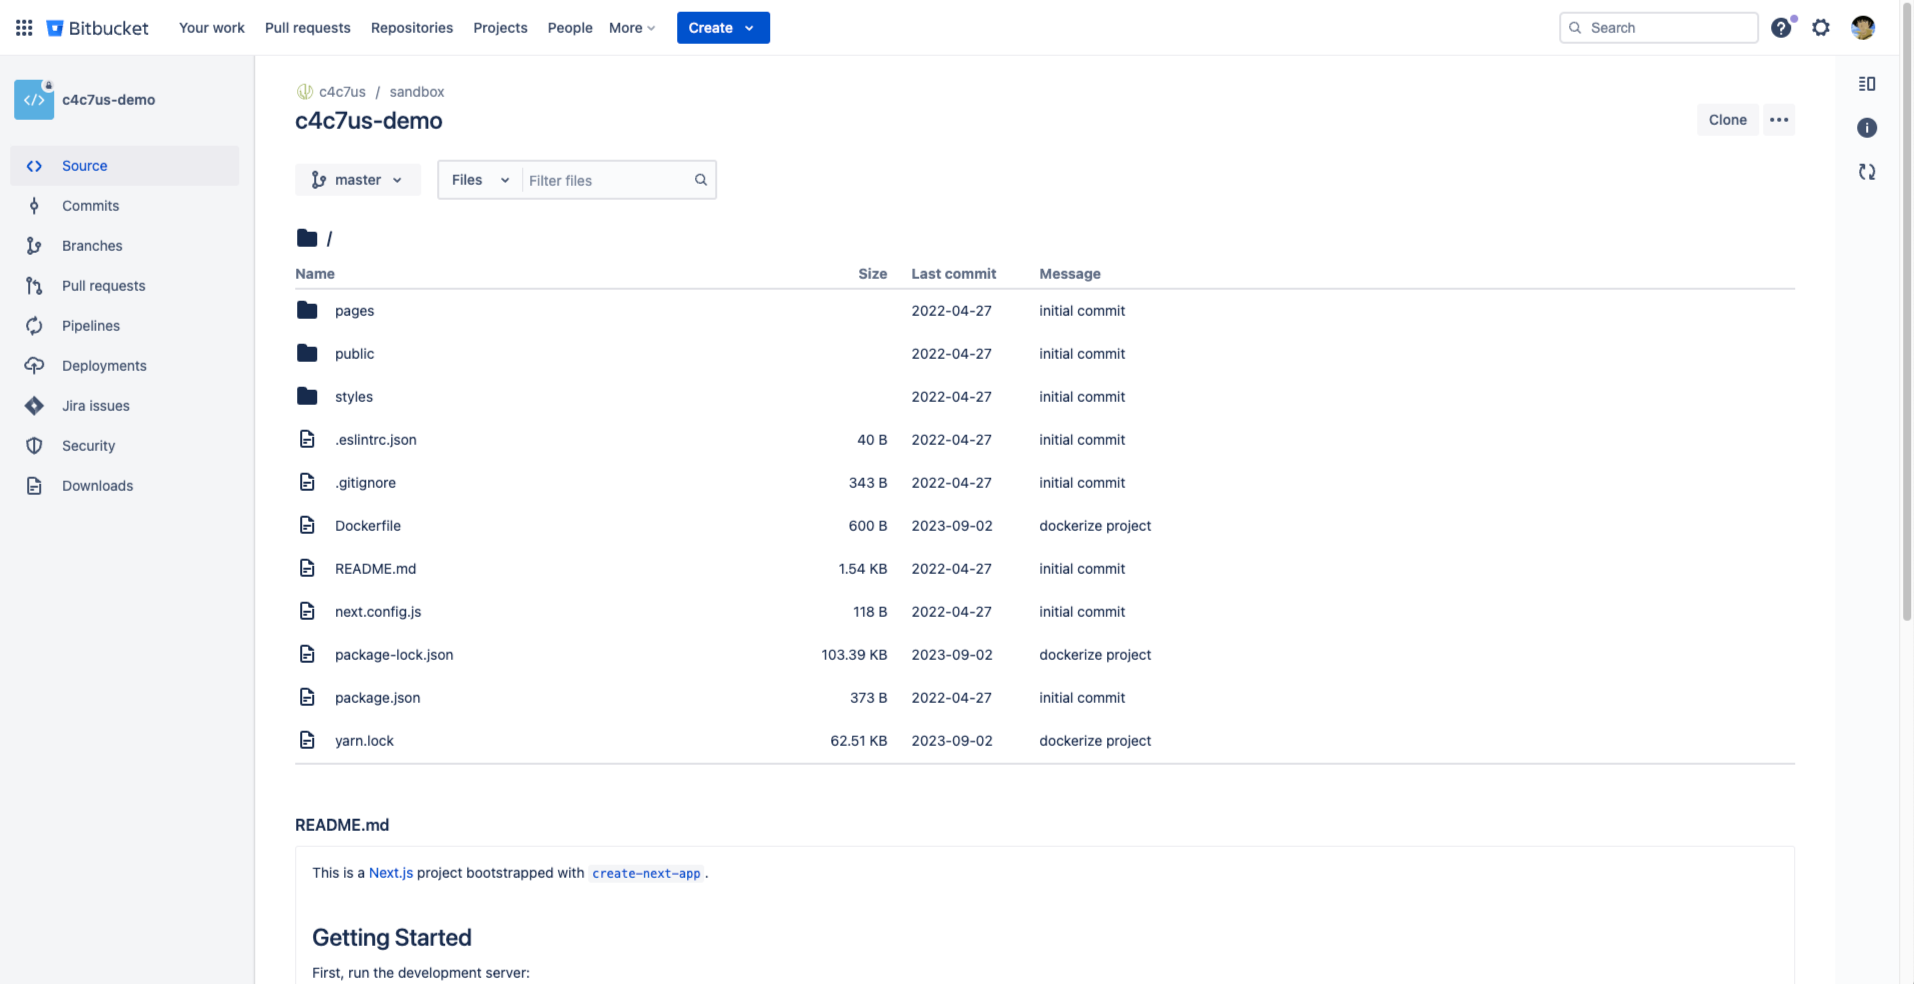Click the Dockerfile dockerize project message
The height and width of the screenshot is (984, 1914).
point(1095,525)
